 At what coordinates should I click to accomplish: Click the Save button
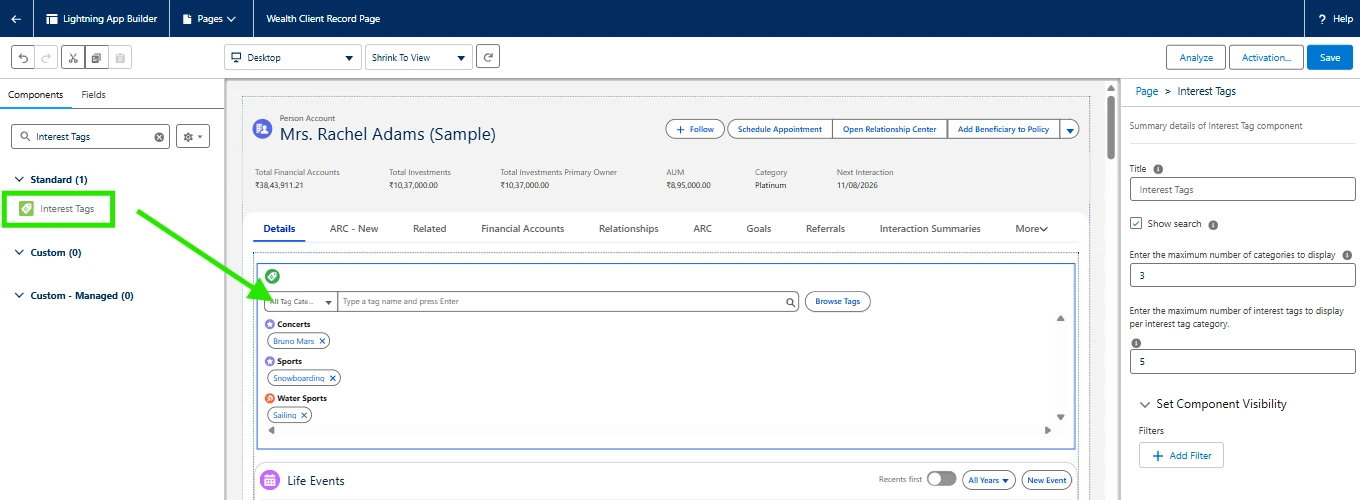point(1329,58)
